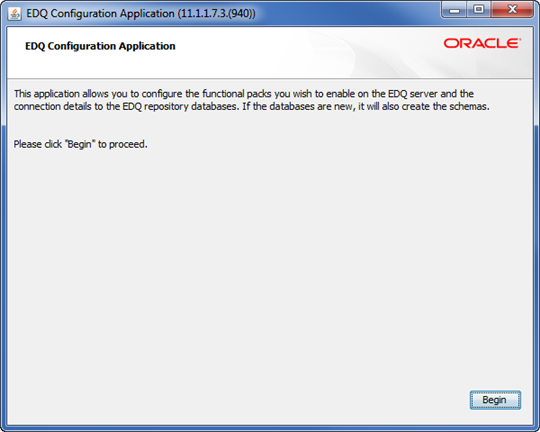The height and width of the screenshot is (432, 540).
Task: Maximize the EDQ Configuration window
Action: point(479,10)
